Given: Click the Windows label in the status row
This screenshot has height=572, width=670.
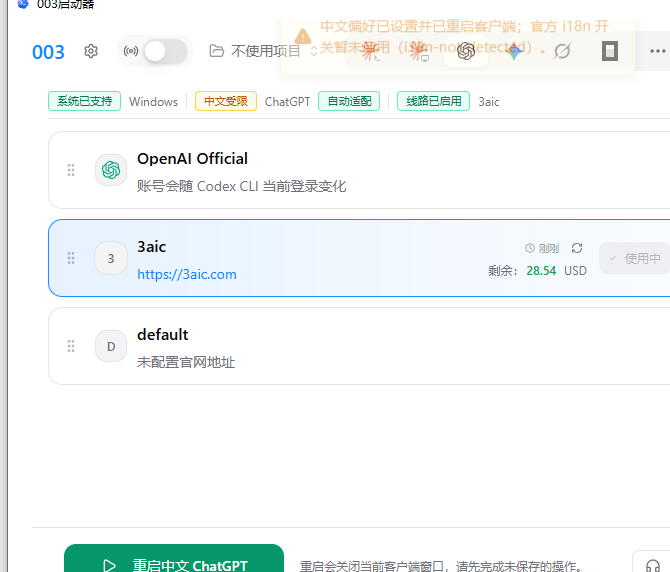Looking at the screenshot, I should tap(153, 102).
